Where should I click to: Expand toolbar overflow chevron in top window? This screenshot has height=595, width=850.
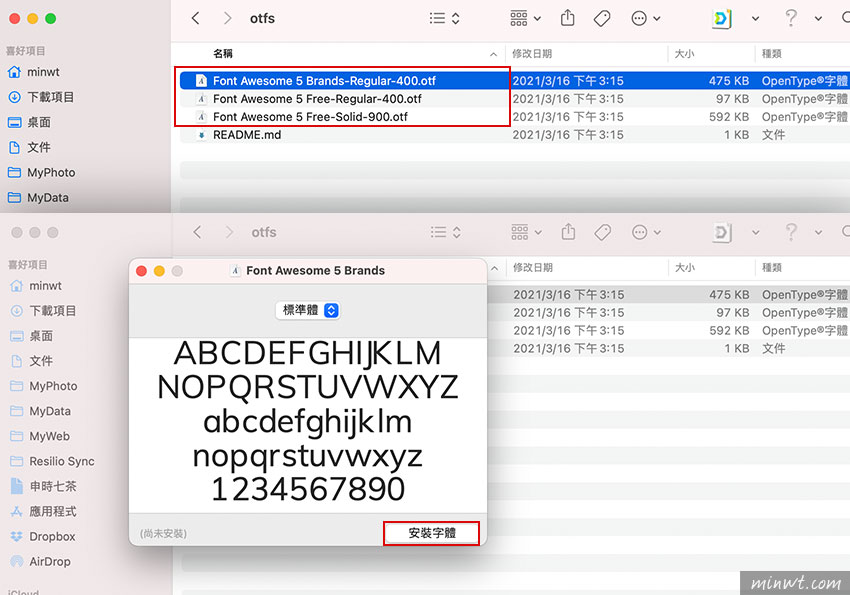click(x=818, y=18)
